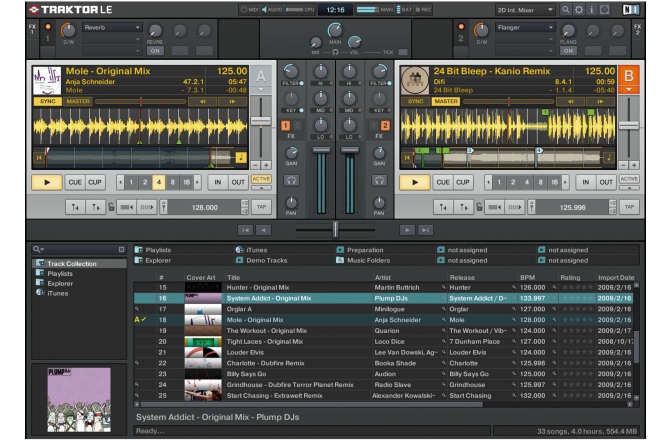Toggle SYNC on deck A
Screen dimensions: 672x440
(x=48, y=102)
